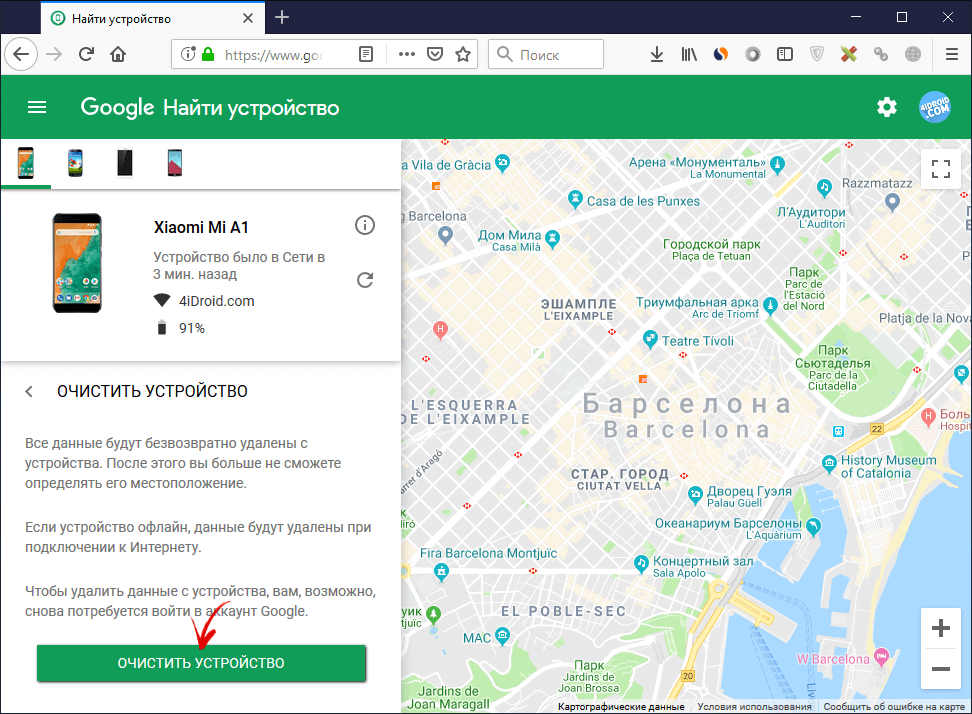Zoom out on the map

click(940, 669)
